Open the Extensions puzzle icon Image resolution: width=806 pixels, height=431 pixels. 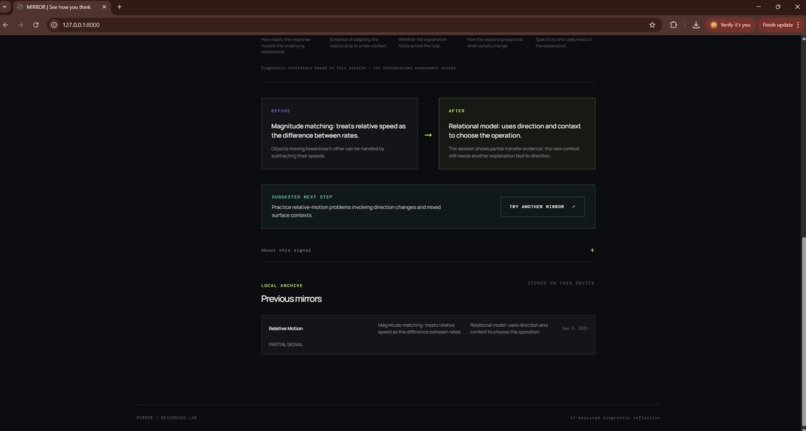coord(673,25)
